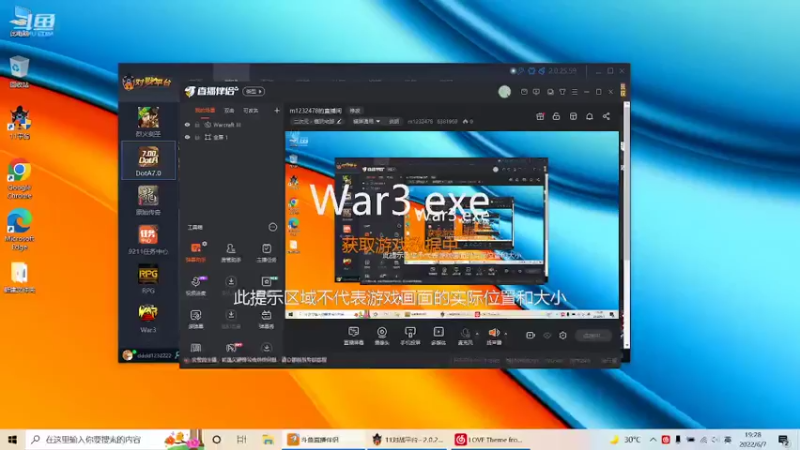Open the cube package icon above the preview
Image resolution: width=800 pixels, height=450 pixels.
[573, 116]
